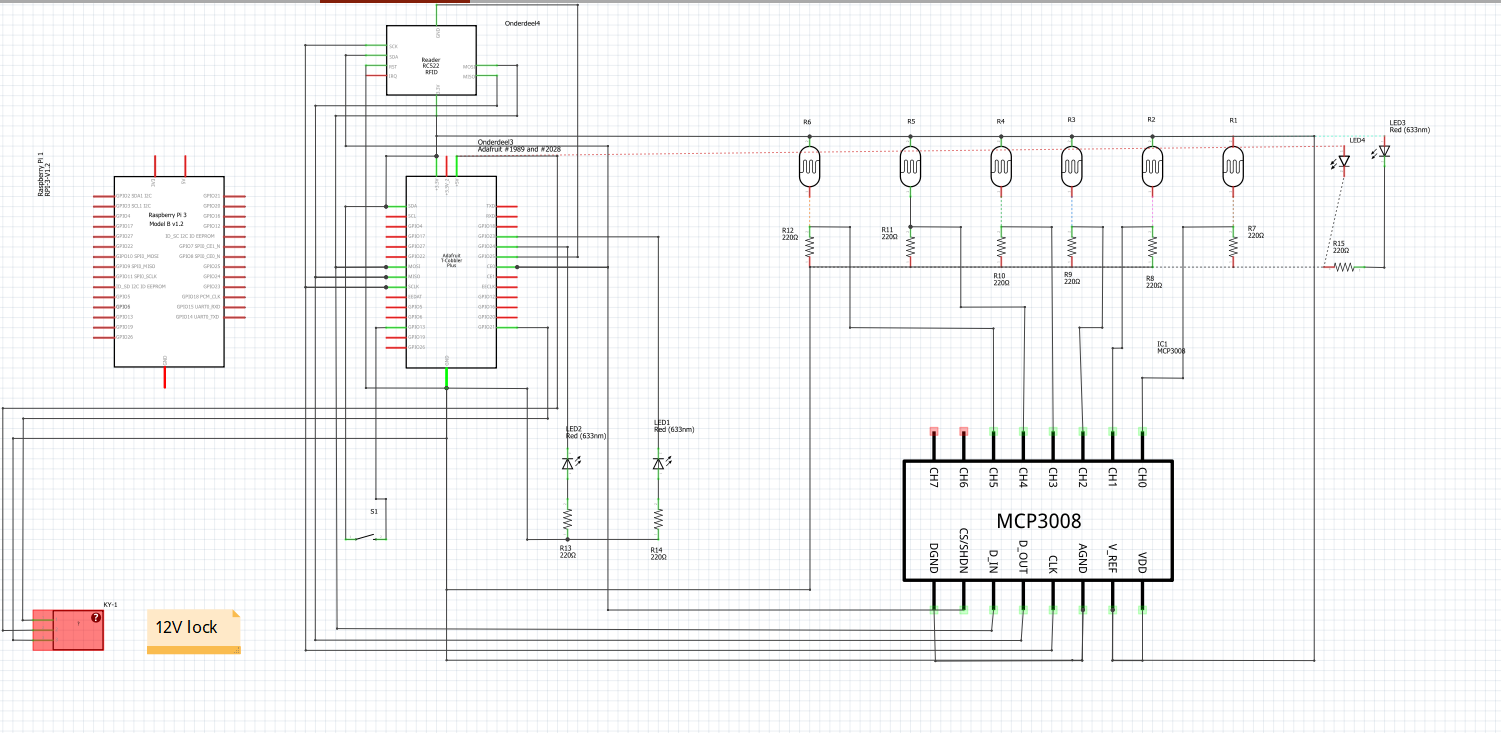Click the CLK pin end on MCP3008
The width and height of the screenshot is (1501, 733).
(x=1053, y=609)
